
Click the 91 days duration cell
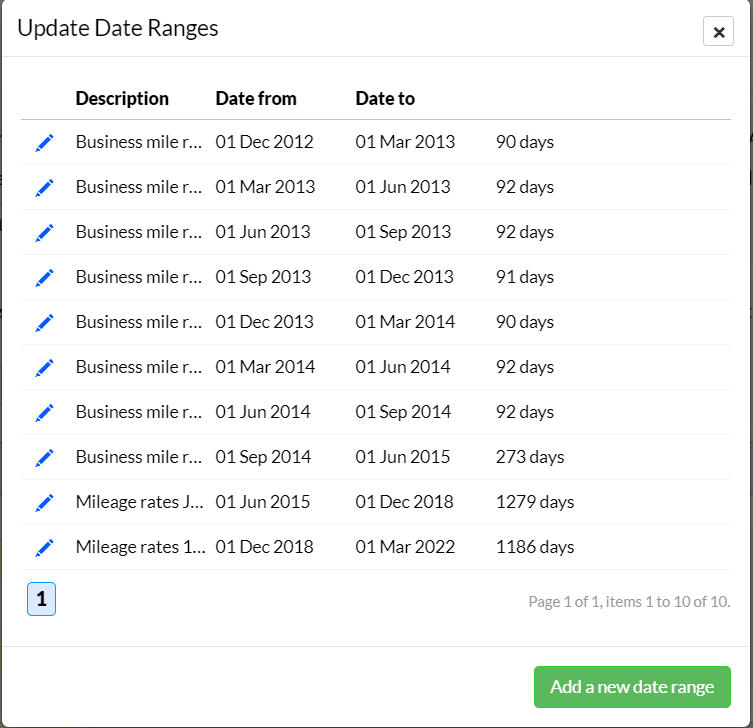click(524, 277)
